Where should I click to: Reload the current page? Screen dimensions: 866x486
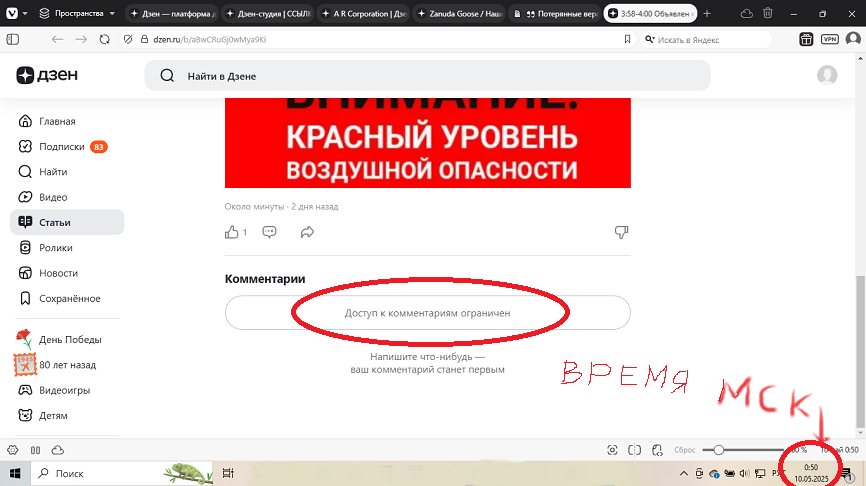coord(104,39)
